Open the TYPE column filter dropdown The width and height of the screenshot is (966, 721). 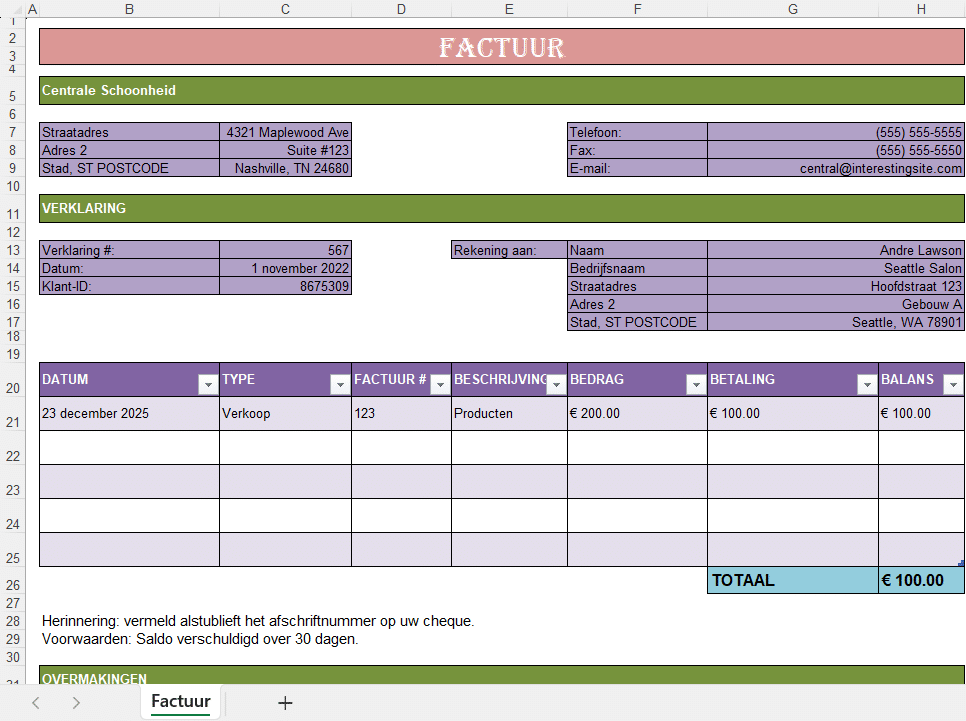point(340,383)
